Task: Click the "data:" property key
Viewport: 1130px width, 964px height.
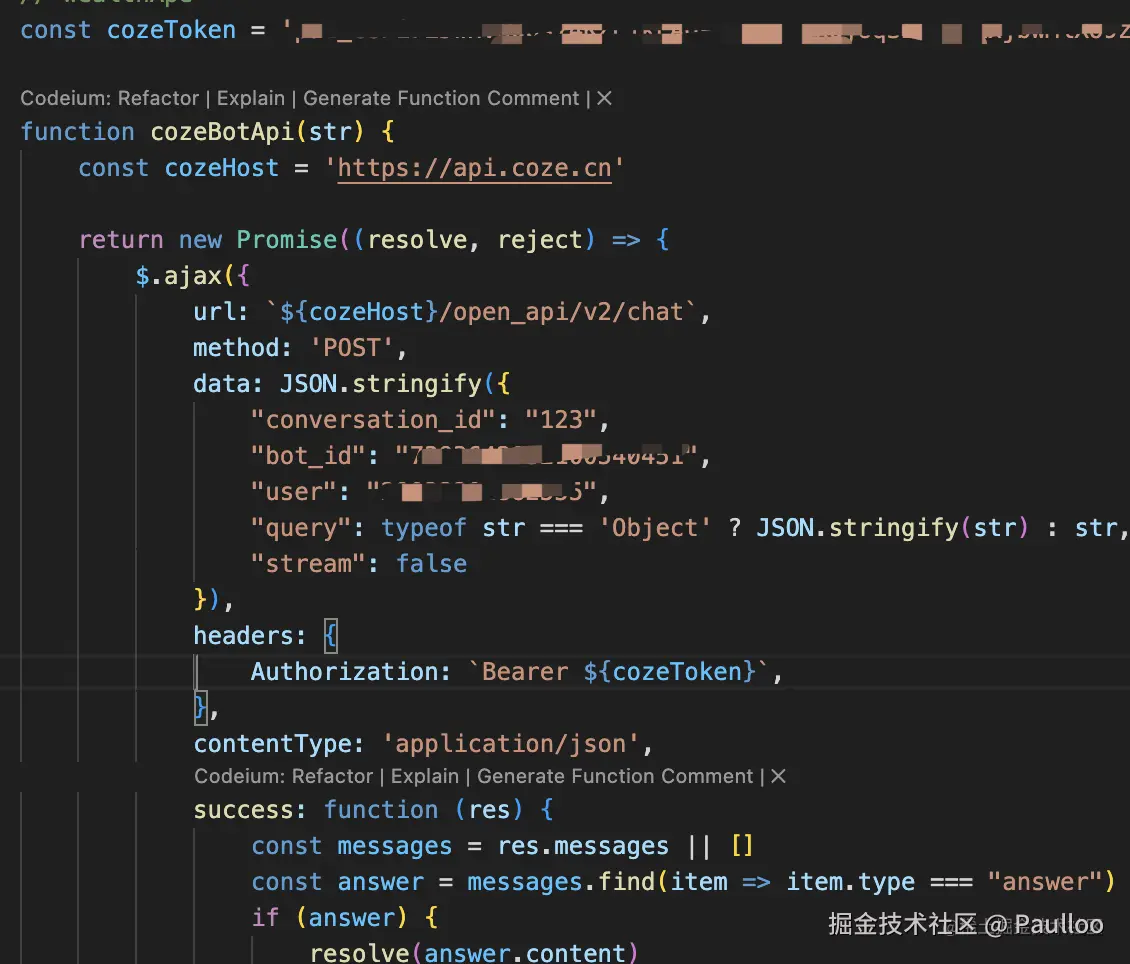Action: click(x=228, y=383)
